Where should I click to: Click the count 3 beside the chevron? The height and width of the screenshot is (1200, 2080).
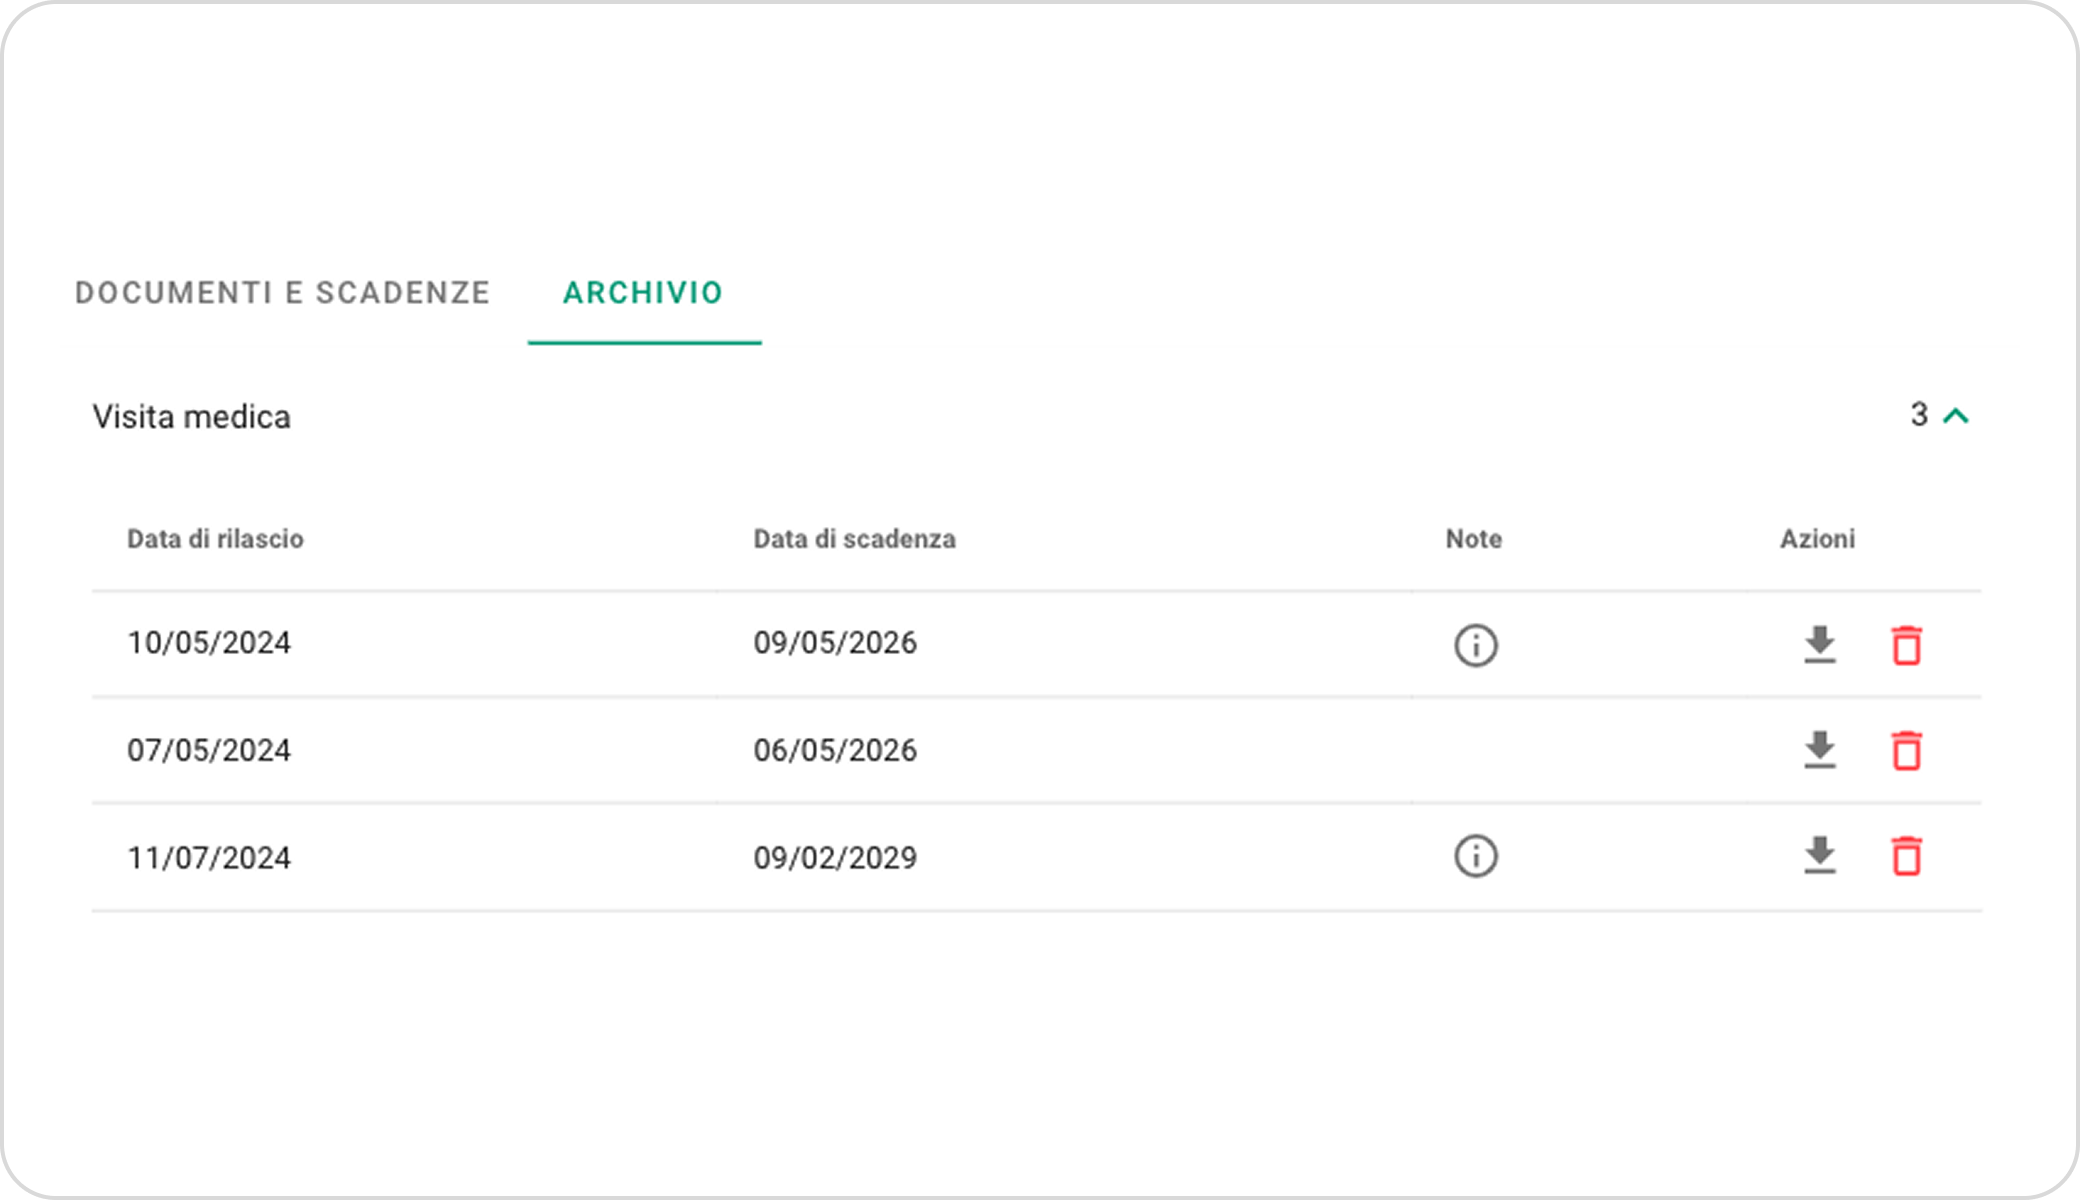tap(1918, 415)
